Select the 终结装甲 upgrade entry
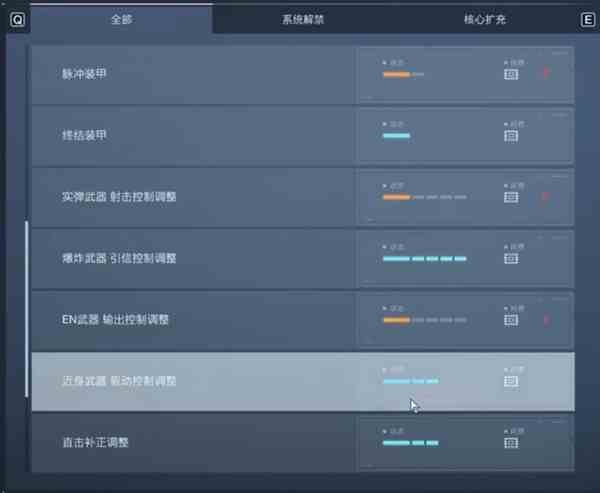 click(x=303, y=136)
